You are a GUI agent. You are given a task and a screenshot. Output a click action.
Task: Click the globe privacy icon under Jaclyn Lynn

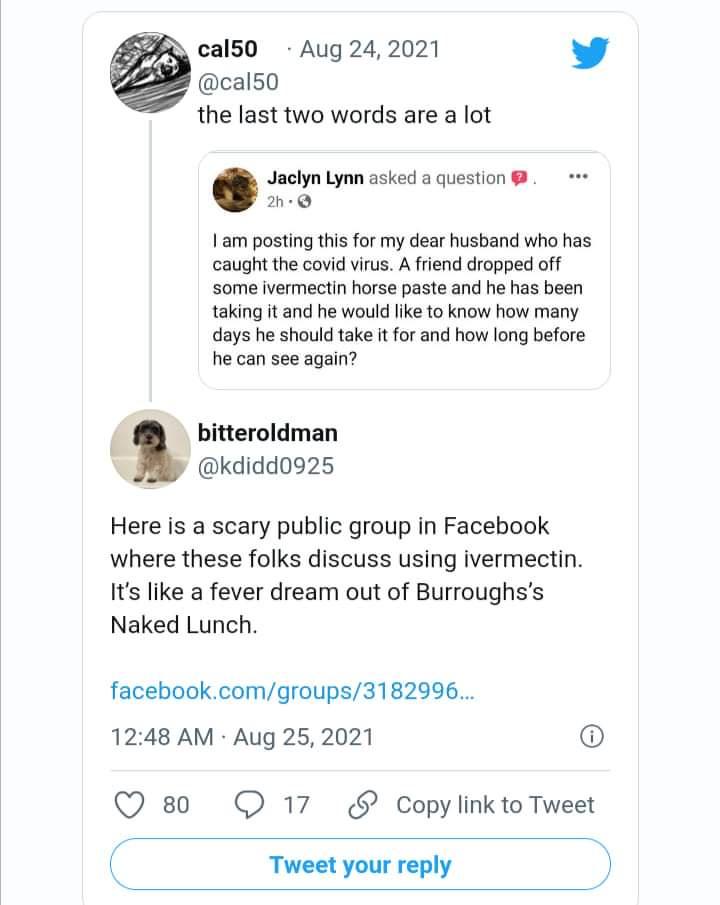tap(305, 201)
